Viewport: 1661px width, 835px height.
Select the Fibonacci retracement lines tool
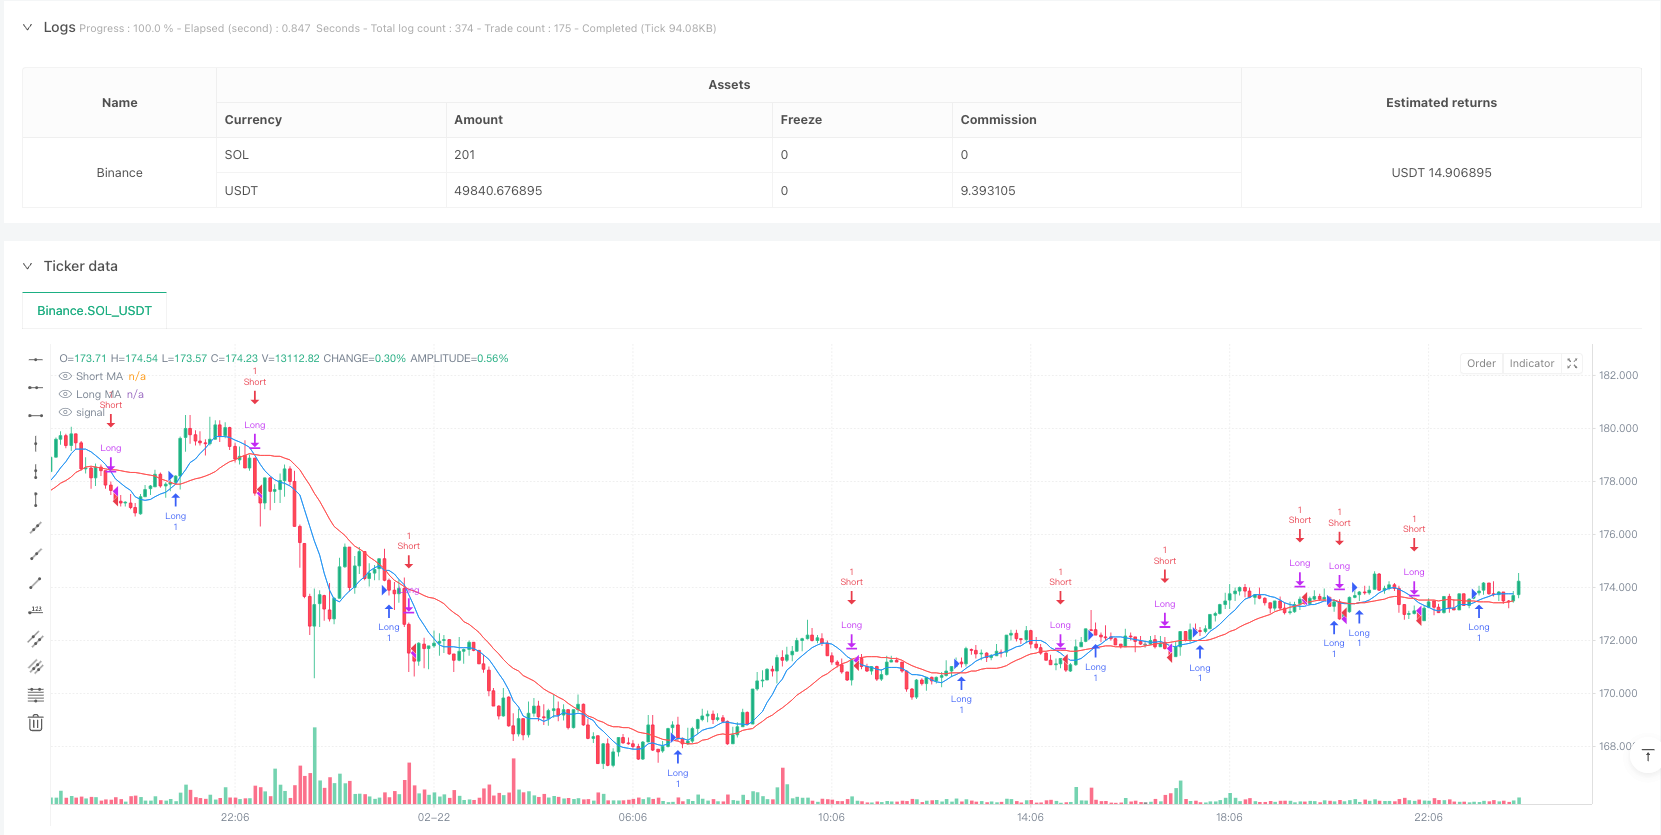(36, 694)
